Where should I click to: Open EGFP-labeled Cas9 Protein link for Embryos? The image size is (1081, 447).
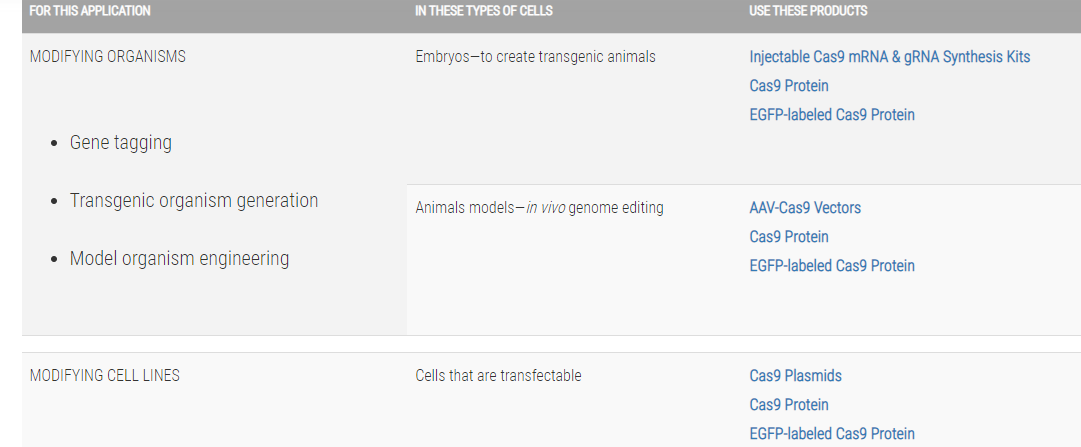click(x=832, y=115)
